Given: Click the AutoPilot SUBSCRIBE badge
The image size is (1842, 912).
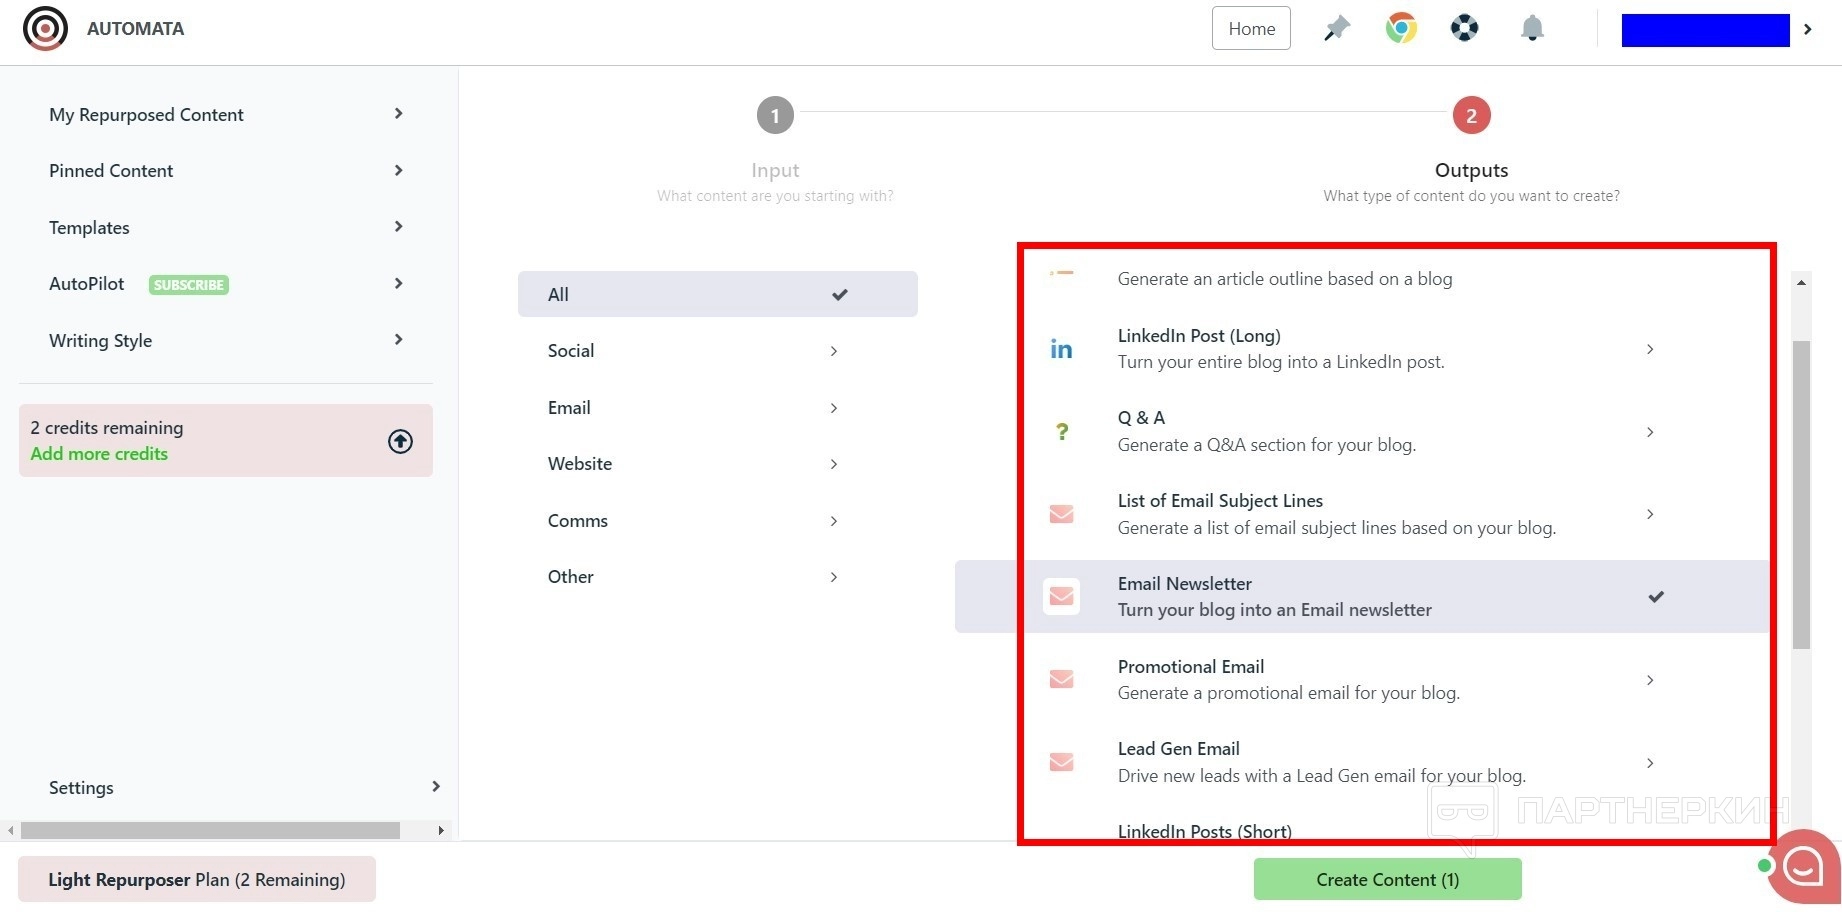Looking at the screenshot, I should (189, 285).
